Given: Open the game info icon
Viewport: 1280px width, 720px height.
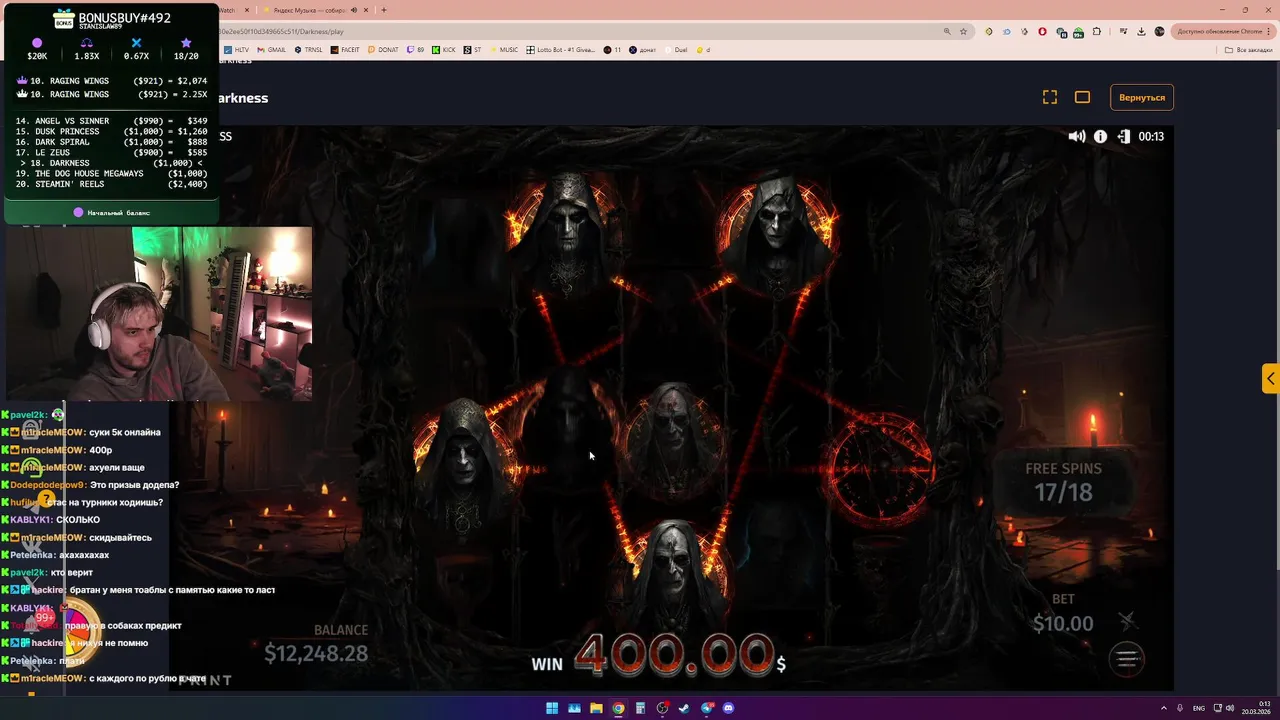Looking at the screenshot, I should 1100,136.
